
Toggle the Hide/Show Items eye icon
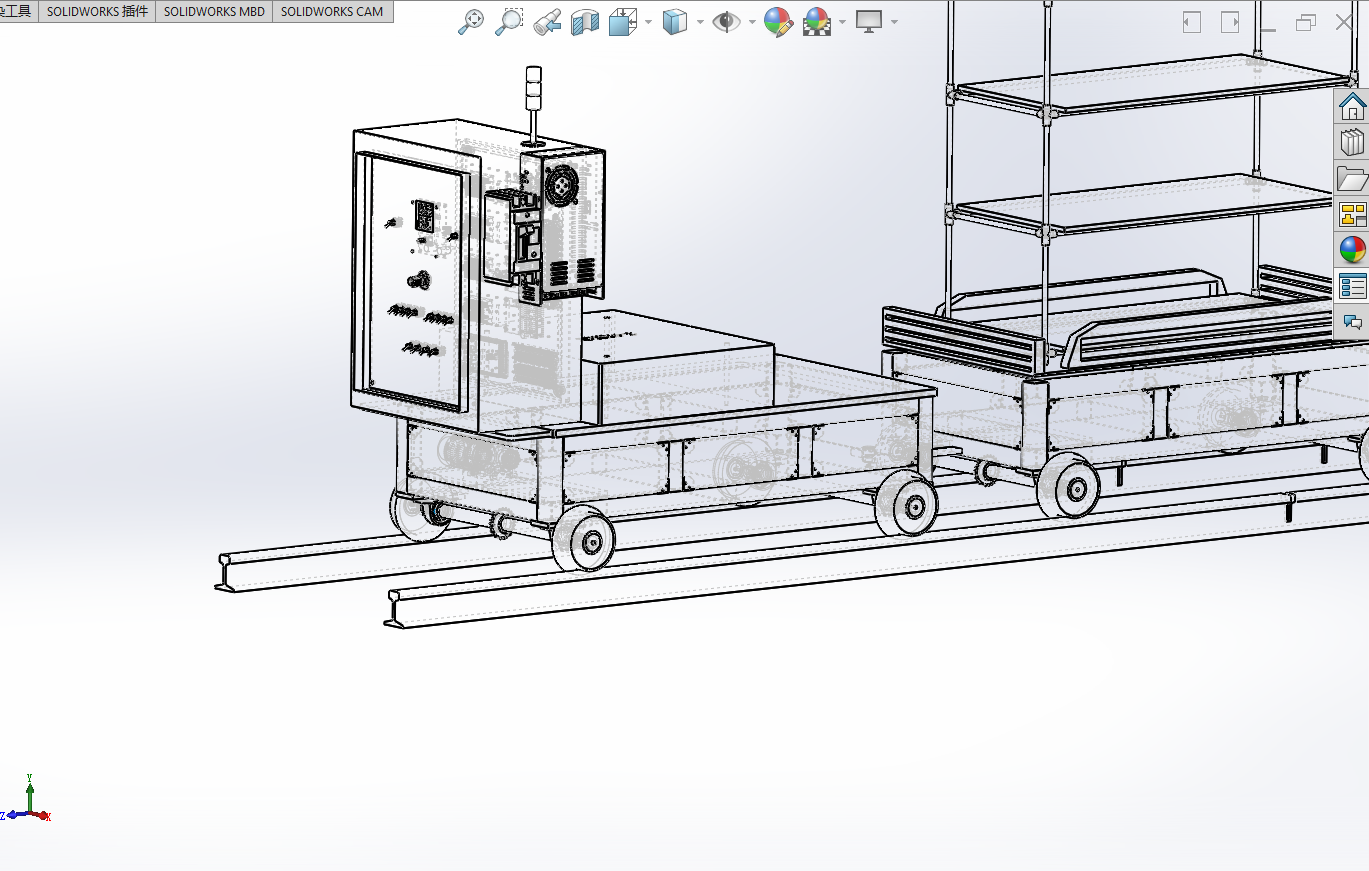point(726,22)
